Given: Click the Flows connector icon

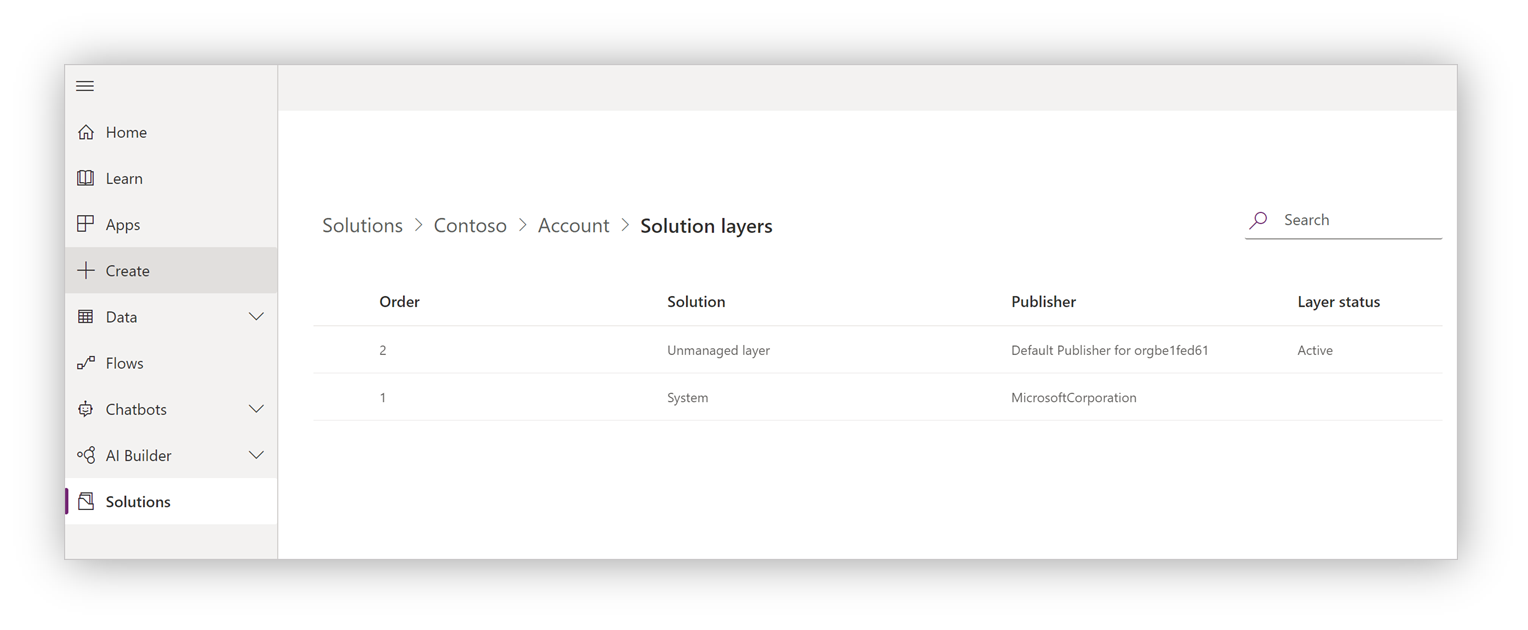Looking at the screenshot, I should pyautogui.click(x=86, y=363).
